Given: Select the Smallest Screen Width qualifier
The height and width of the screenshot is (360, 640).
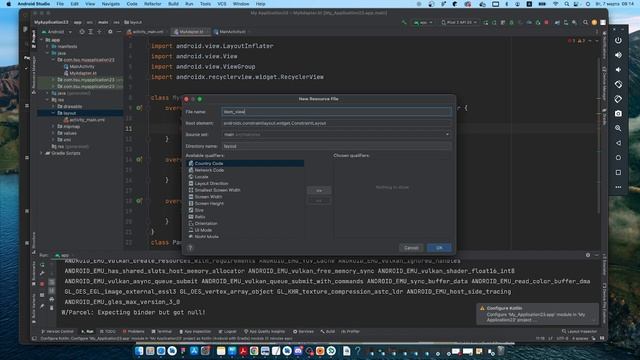Looking at the screenshot, I should pyautogui.click(x=245, y=190).
